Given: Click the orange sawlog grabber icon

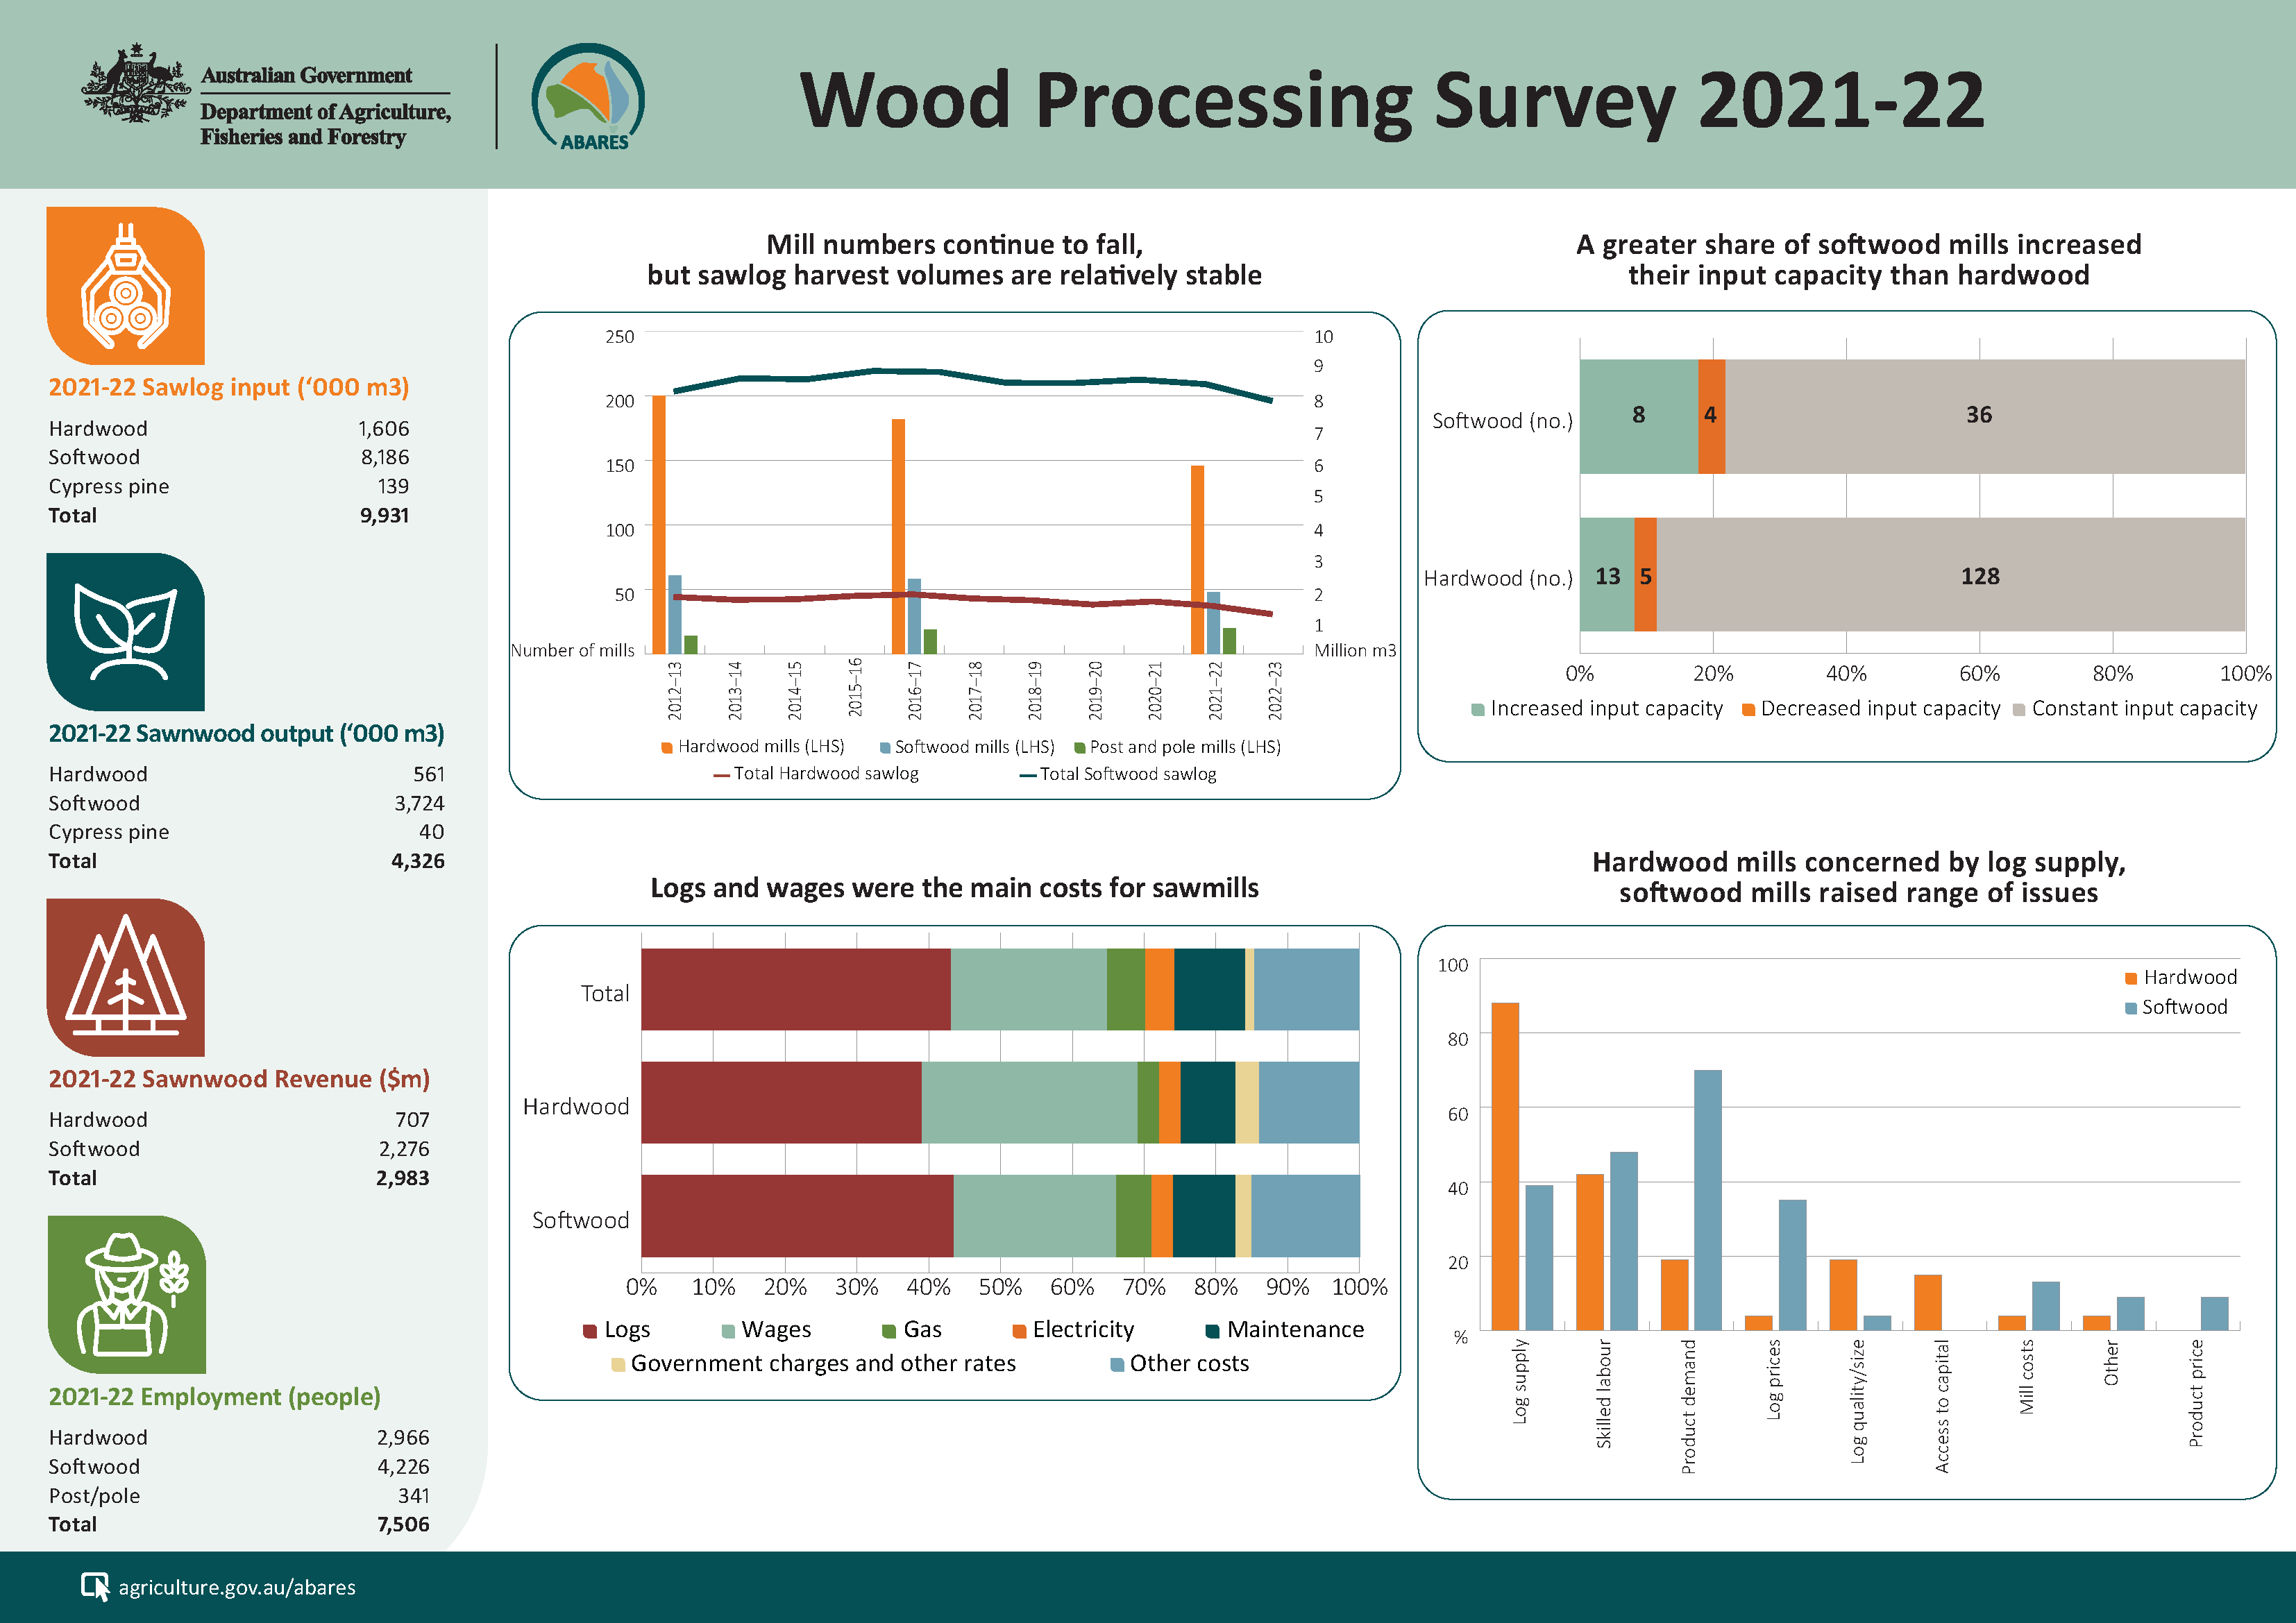Looking at the screenshot, I should coord(126,286).
